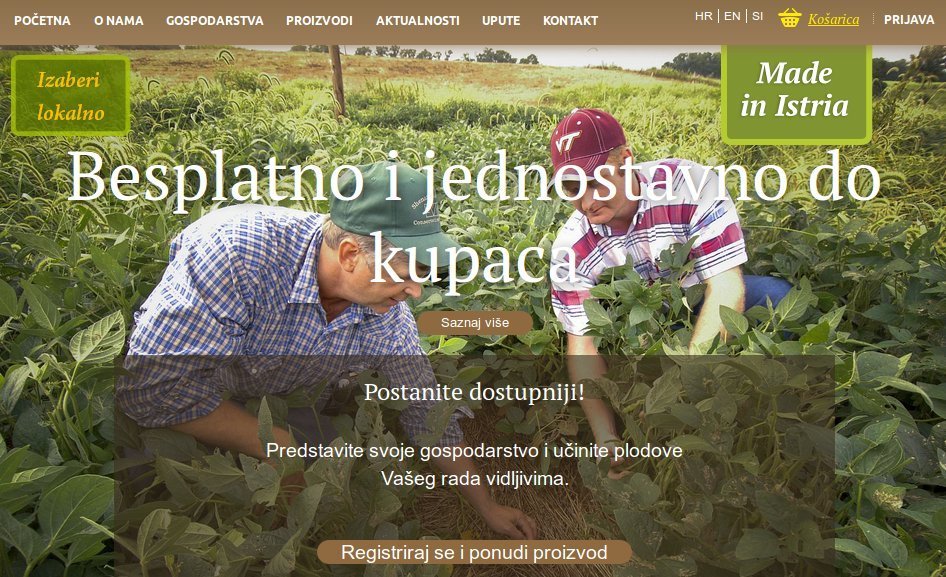Open the Proizvodi menu
The width and height of the screenshot is (946, 577).
click(x=319, y=21)
